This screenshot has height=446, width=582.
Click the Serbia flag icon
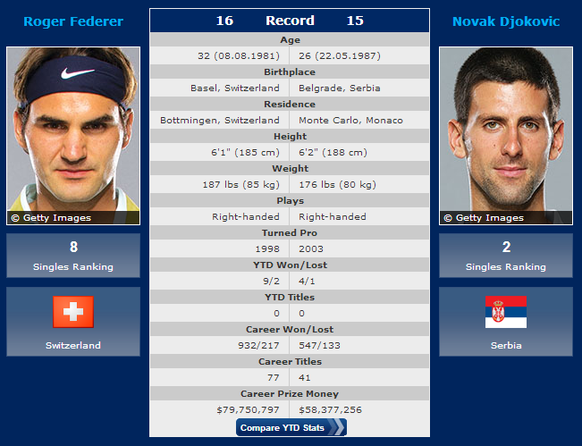pos(506,312)
